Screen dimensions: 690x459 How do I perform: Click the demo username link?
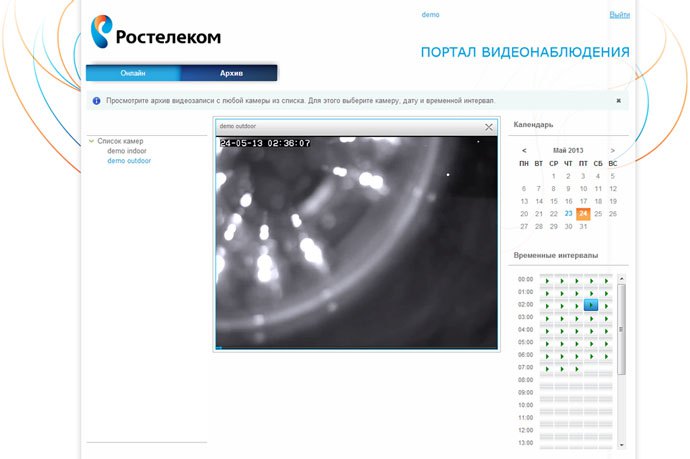[x=430, y=15]
